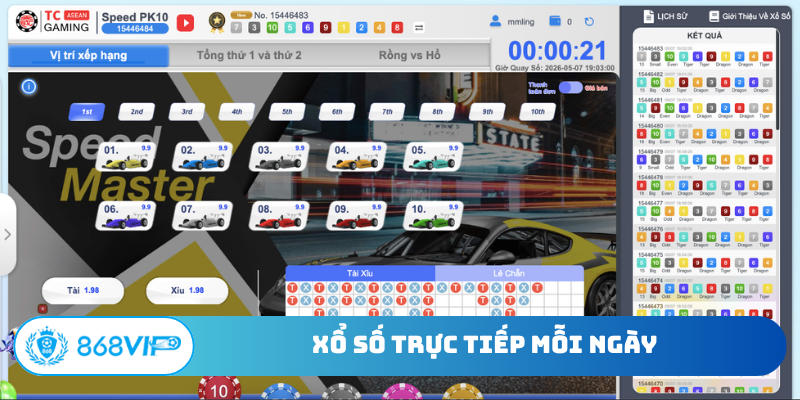Select the Vị trí xếp hạng tab

tap(88, 56)
